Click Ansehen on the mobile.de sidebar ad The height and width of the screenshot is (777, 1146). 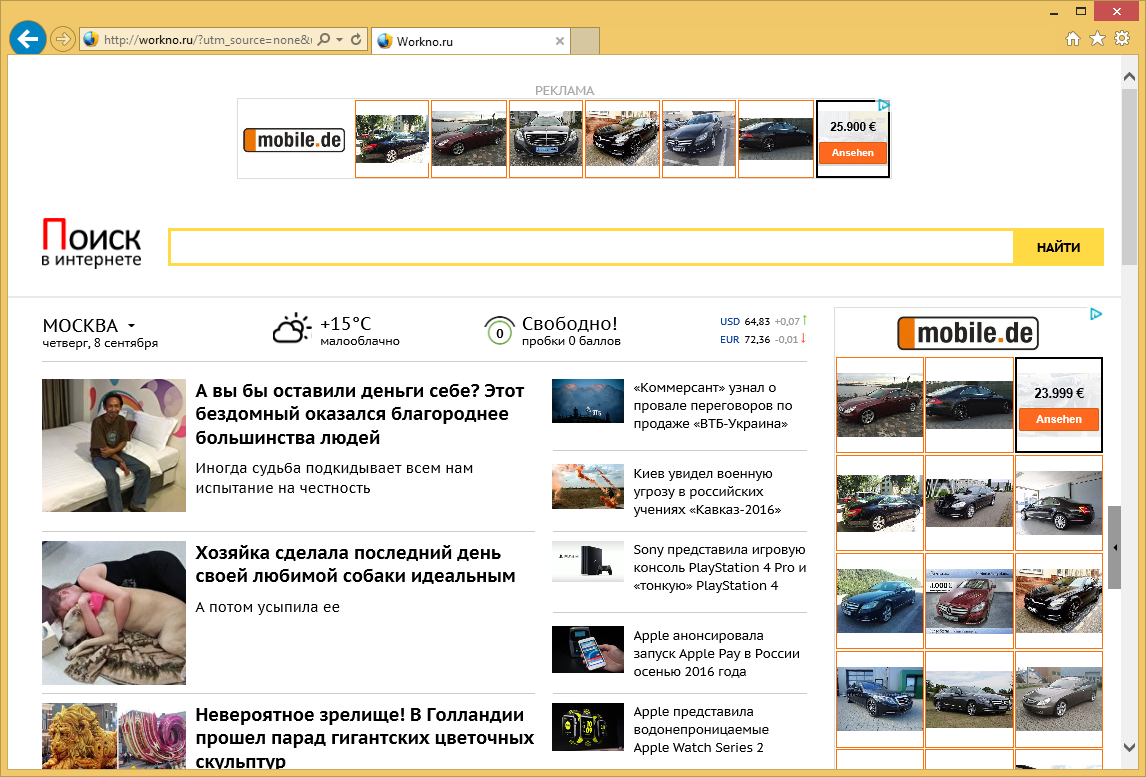(1058, 419)
